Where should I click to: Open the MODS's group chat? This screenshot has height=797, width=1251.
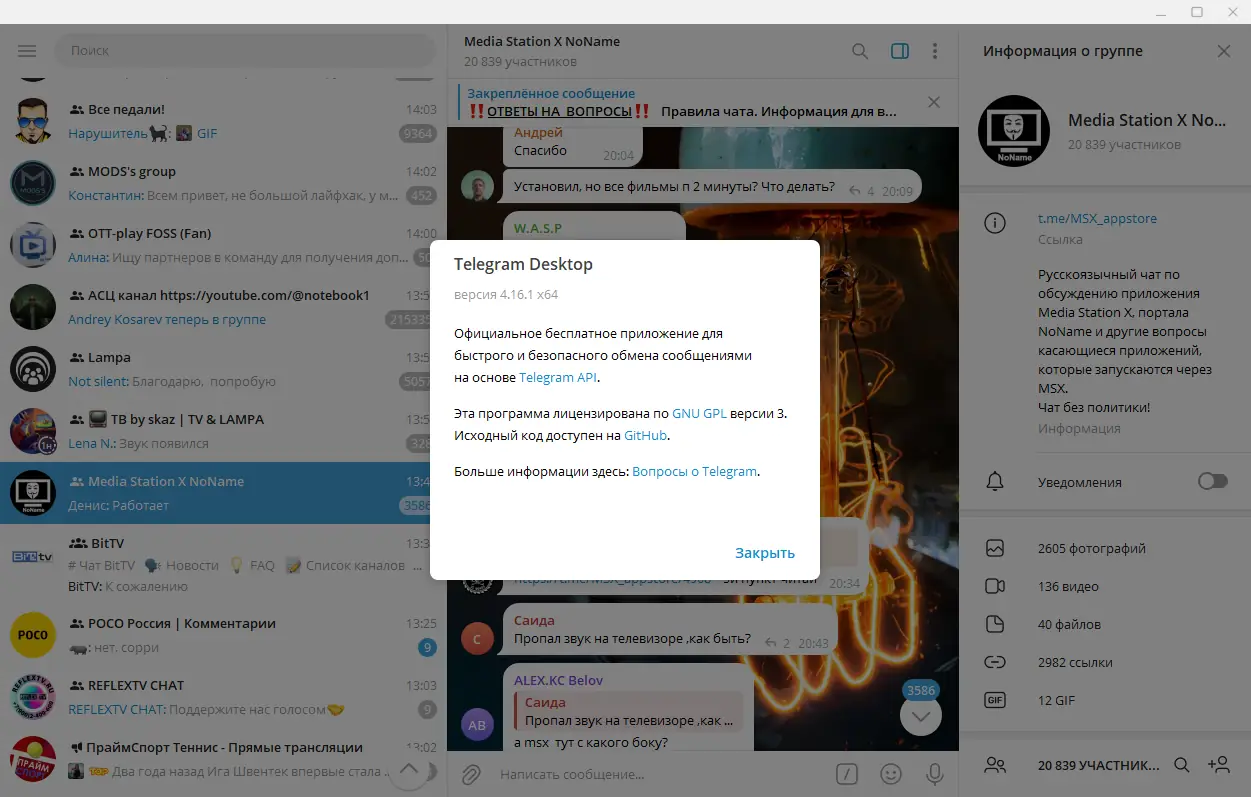[x=223, y=183]
